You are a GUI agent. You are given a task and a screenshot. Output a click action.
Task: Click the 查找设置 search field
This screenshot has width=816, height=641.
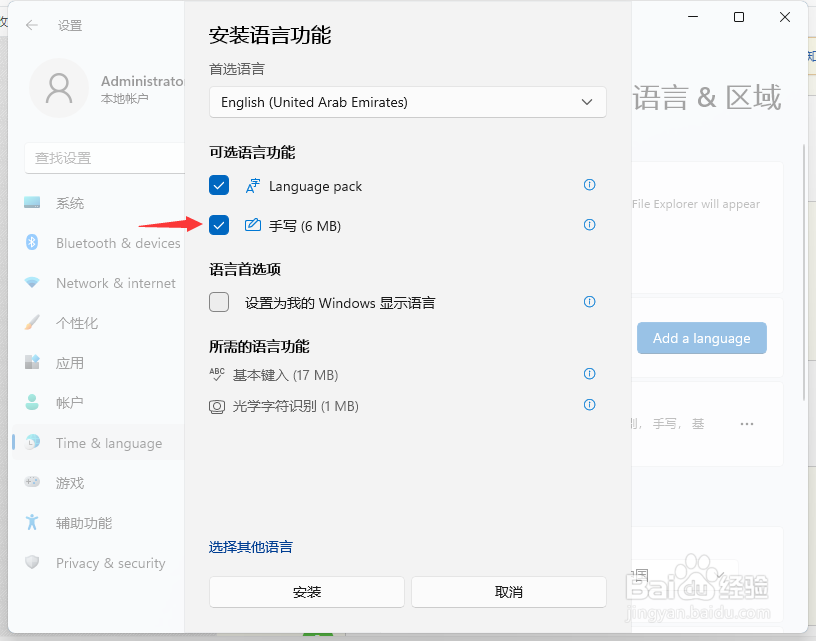pyautogui.click(x=105, y=158)
